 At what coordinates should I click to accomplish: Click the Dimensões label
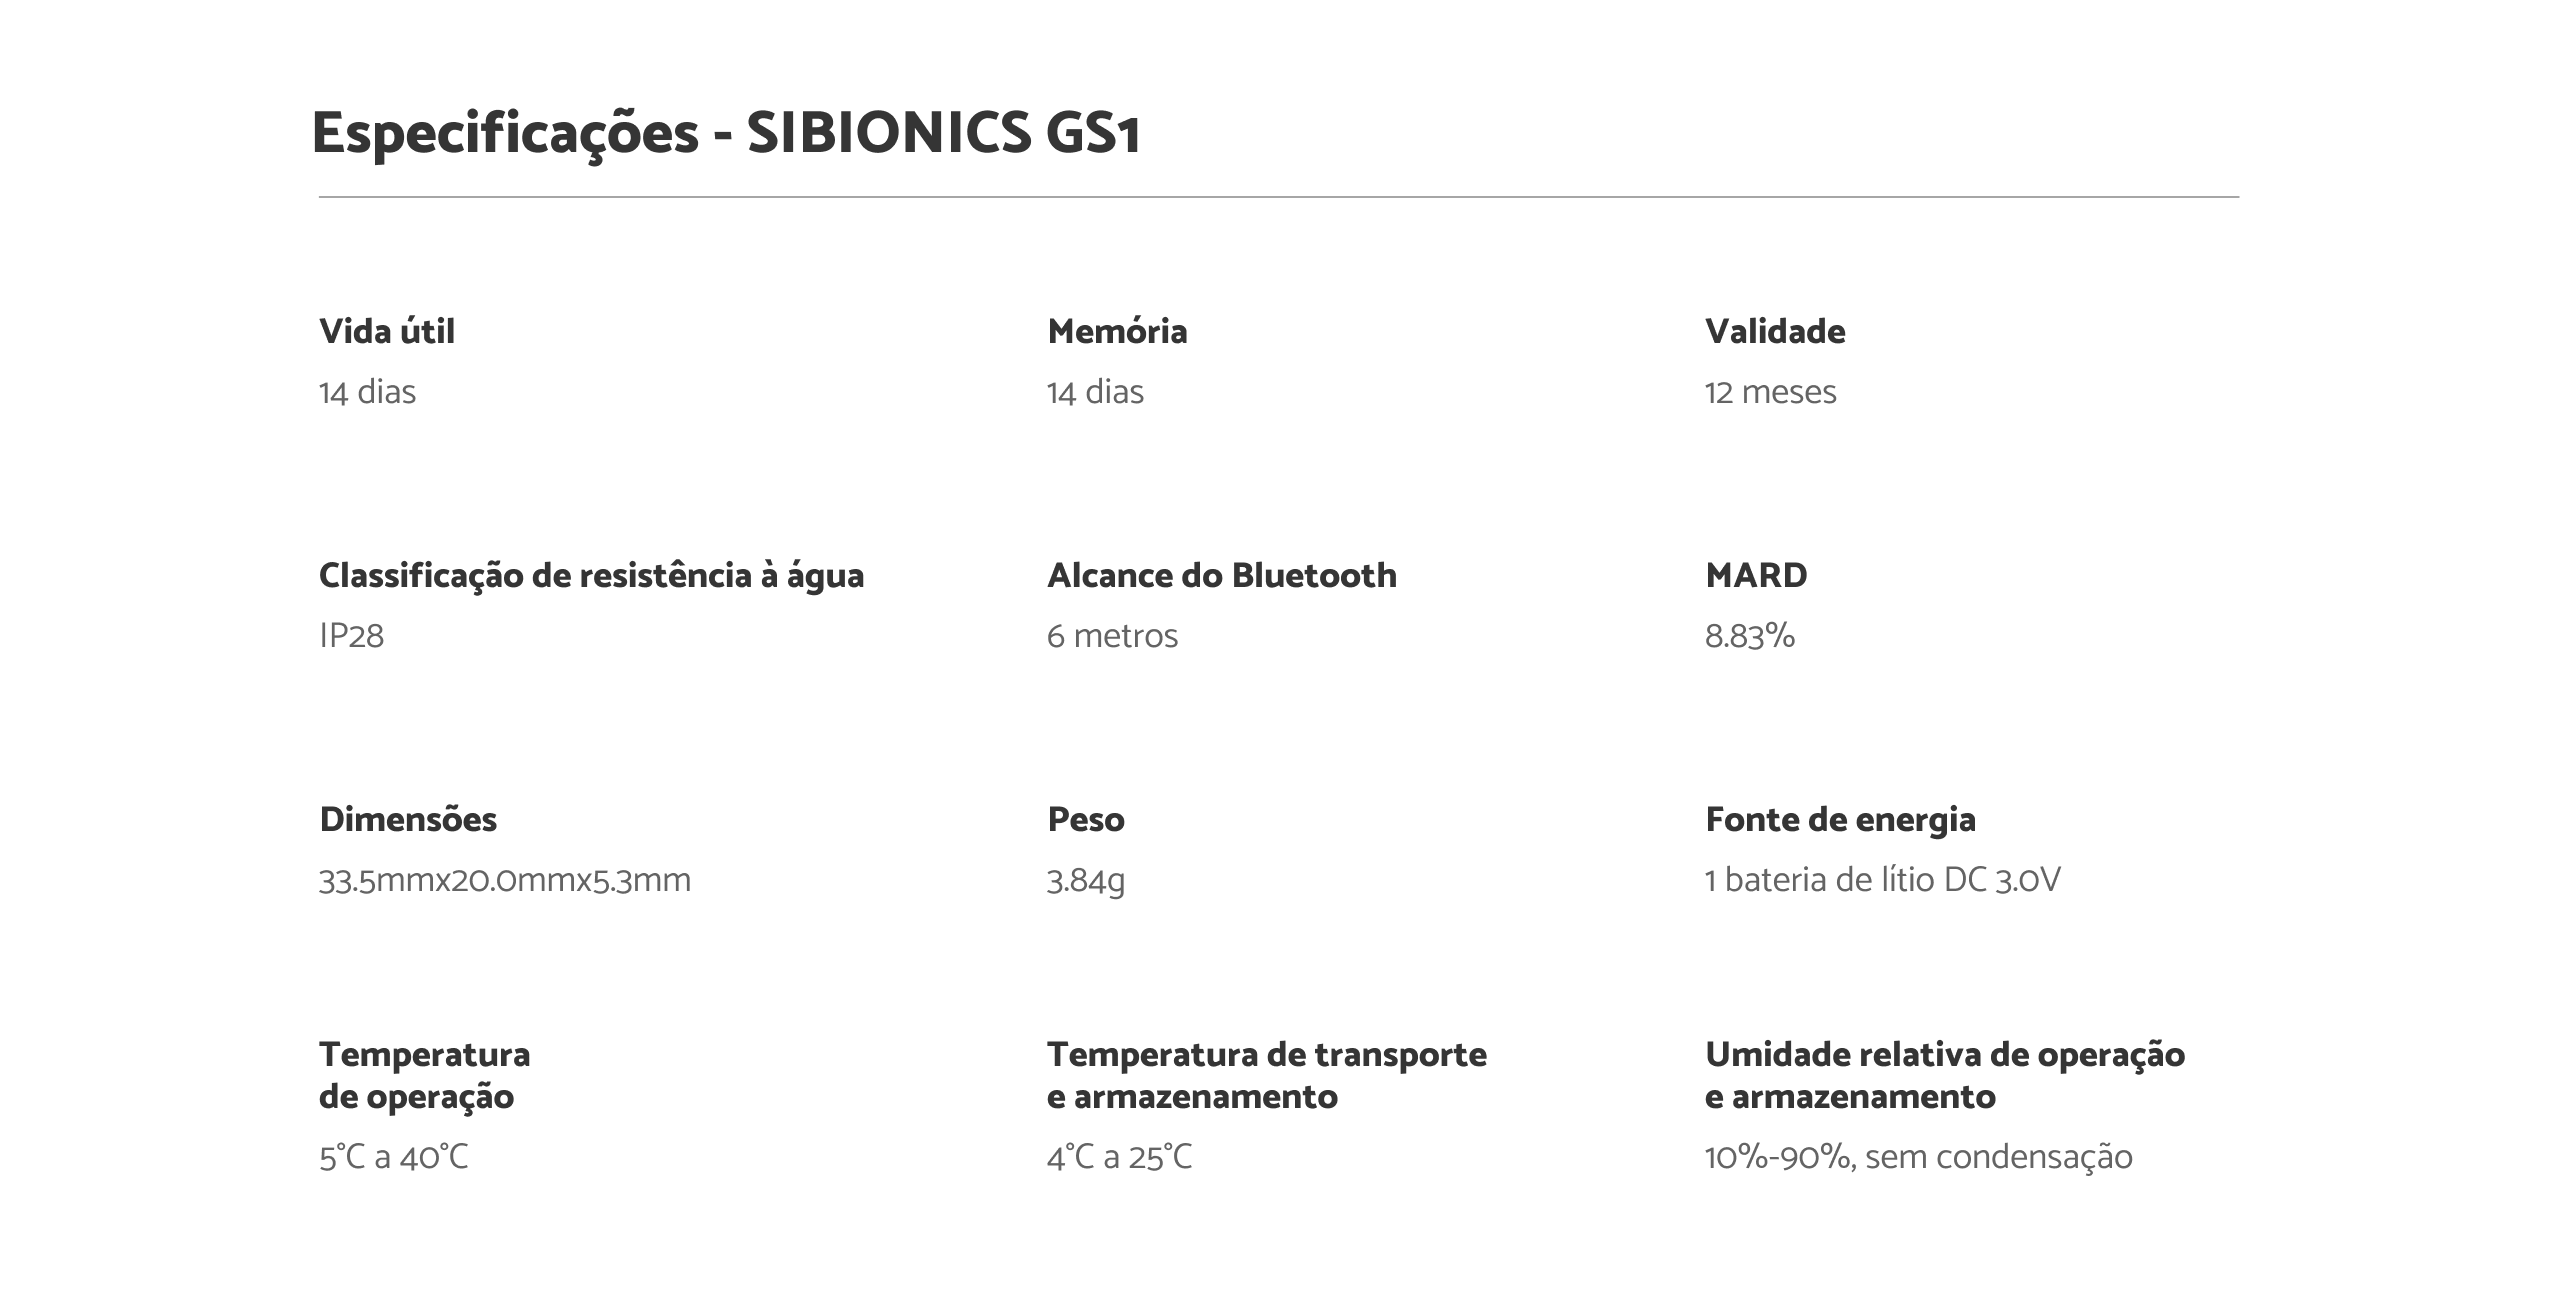(408, 820)
